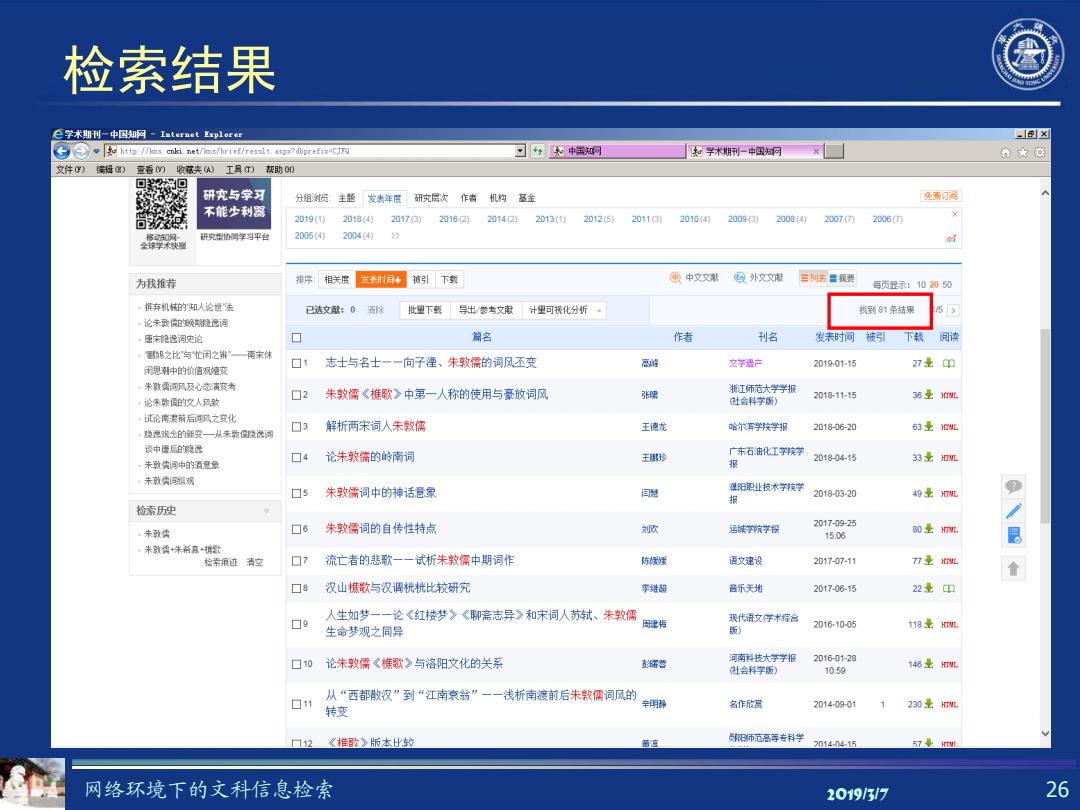1080x810 pixels.
Task: Open the 查看 menu
Action: [151, 169]
